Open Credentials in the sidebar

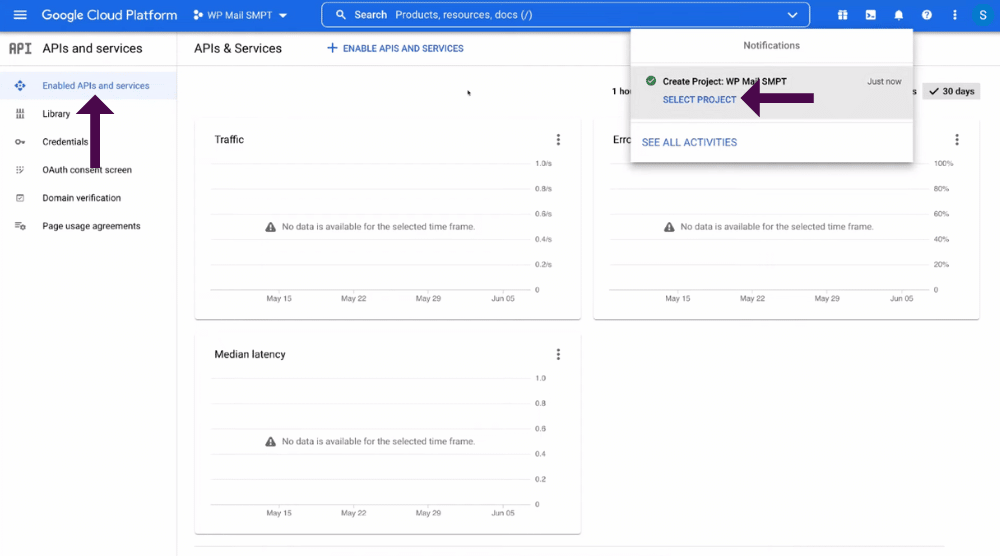click(65, 142)
